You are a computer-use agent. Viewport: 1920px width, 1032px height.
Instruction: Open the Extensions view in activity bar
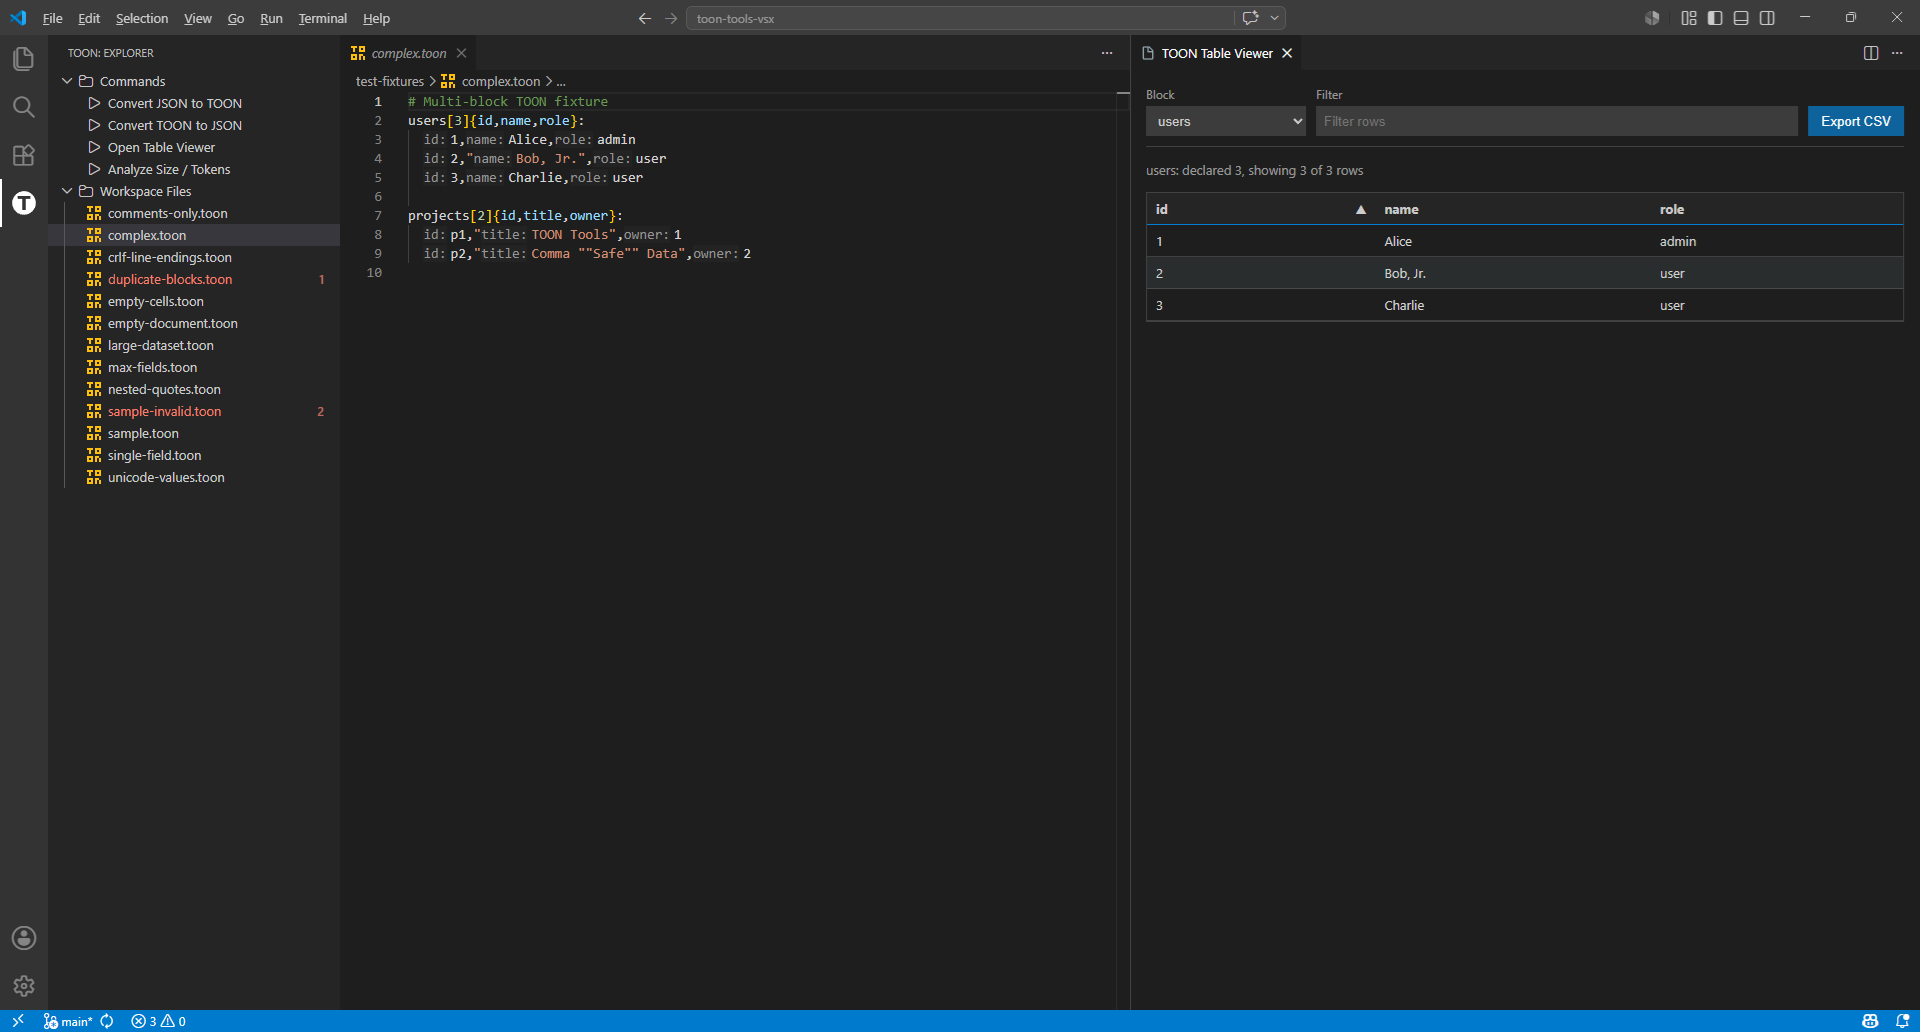[24, 155]
